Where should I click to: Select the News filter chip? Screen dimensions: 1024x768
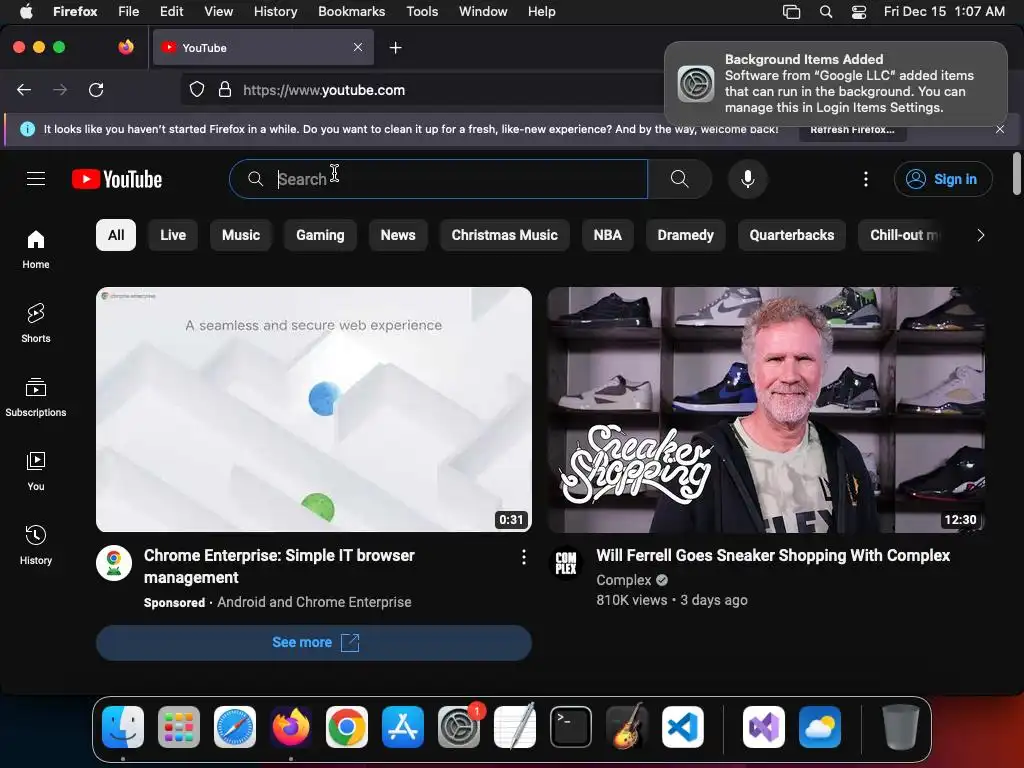[398, 235]
